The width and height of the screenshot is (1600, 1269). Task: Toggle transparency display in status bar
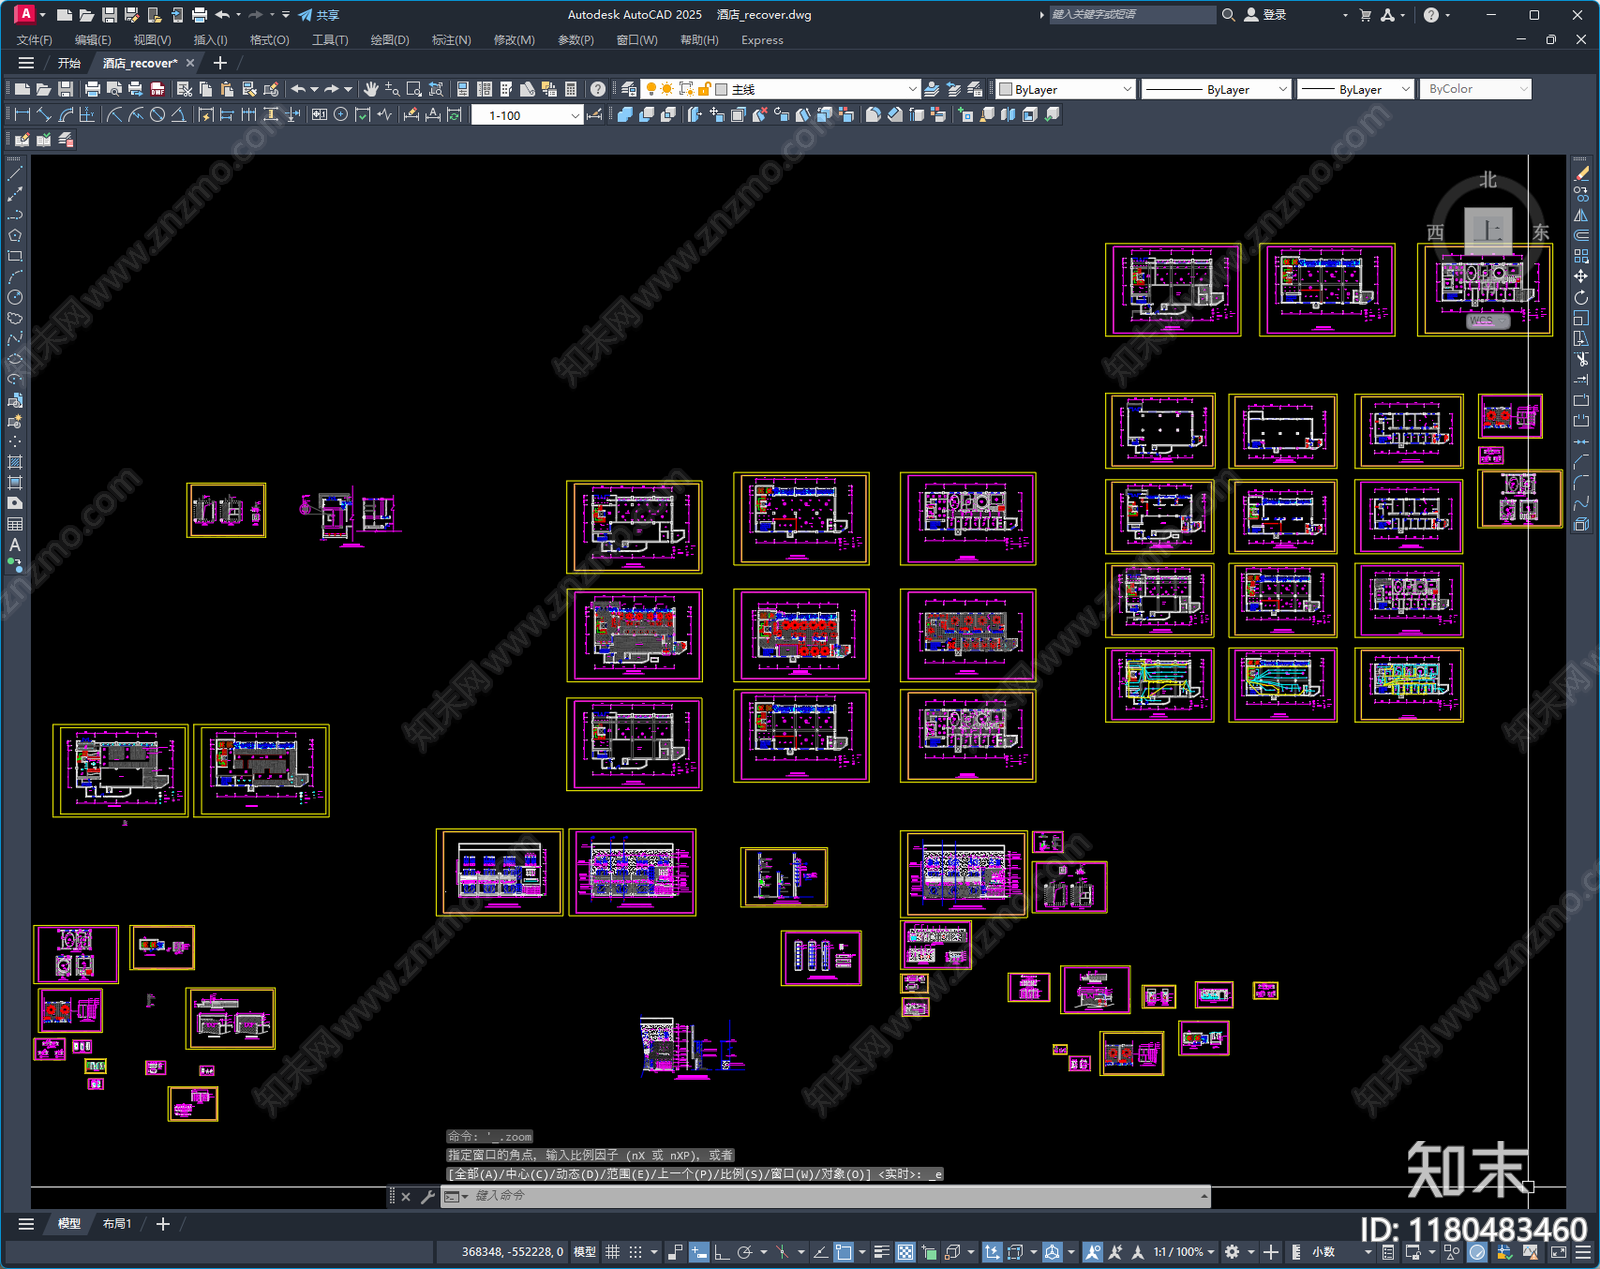905,1252
